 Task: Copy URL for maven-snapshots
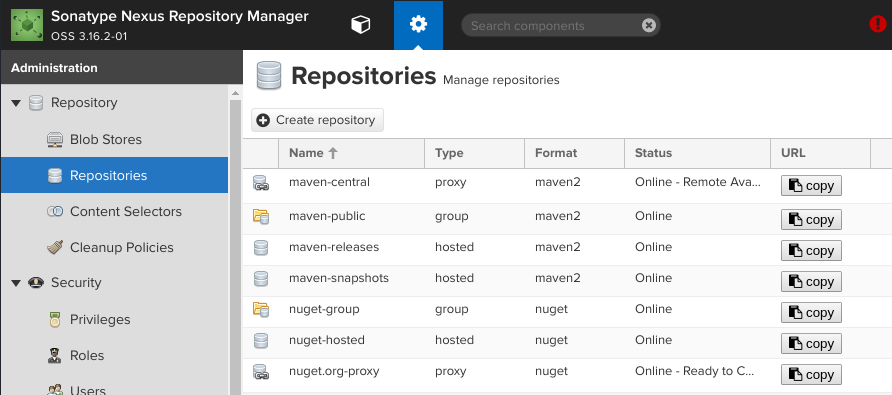[x=811, y=281]
